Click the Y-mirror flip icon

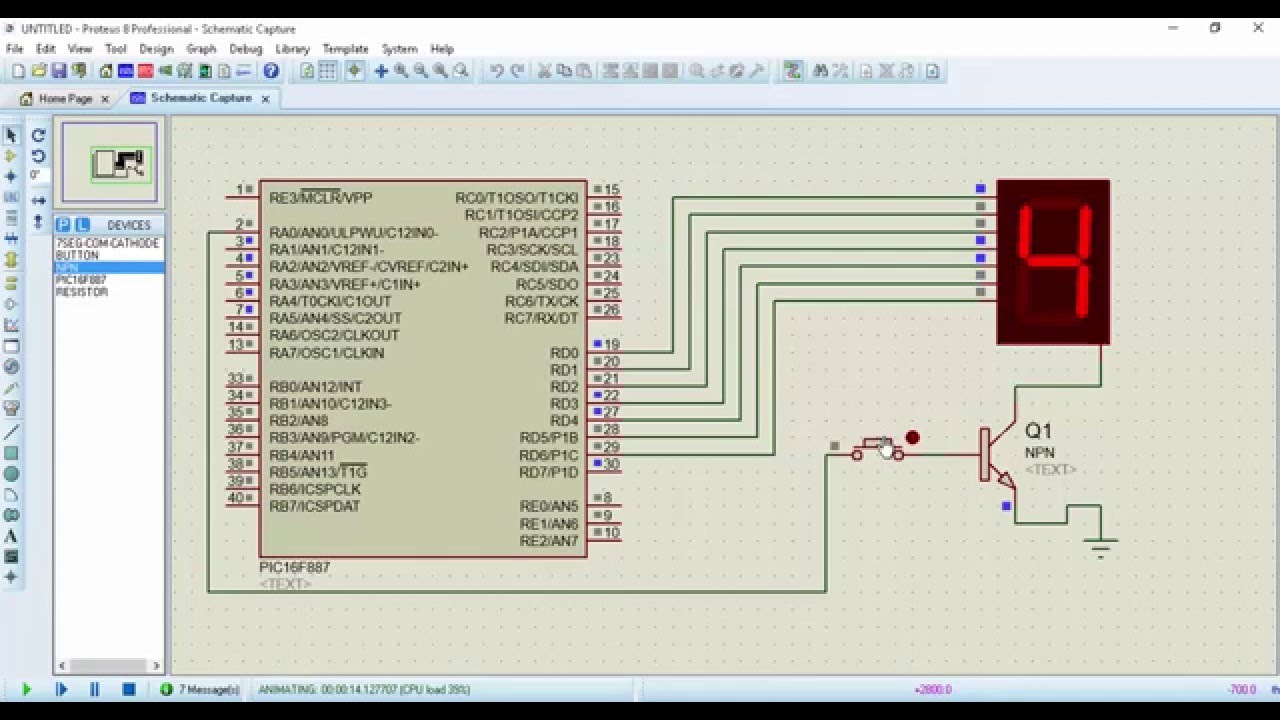(38, 221)
